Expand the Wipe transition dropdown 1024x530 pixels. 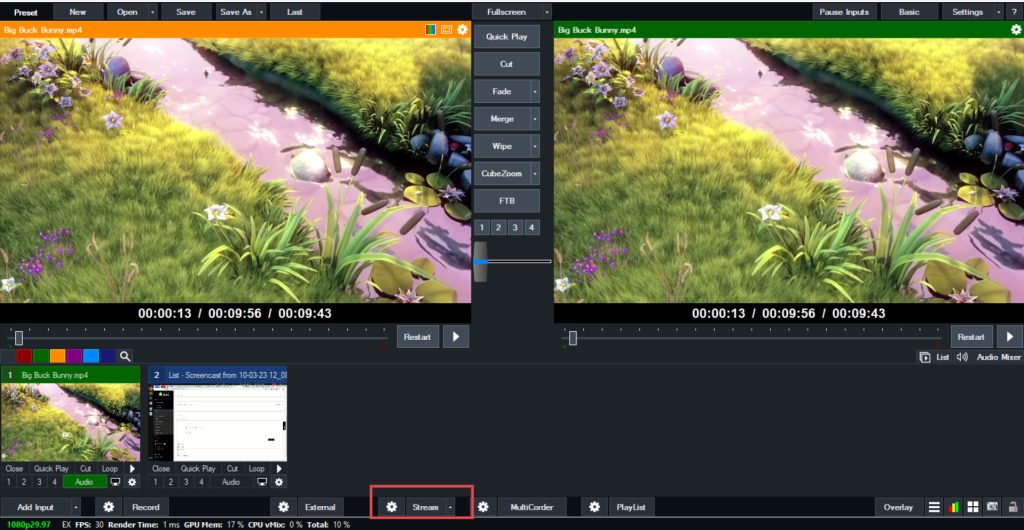[535, 146]
